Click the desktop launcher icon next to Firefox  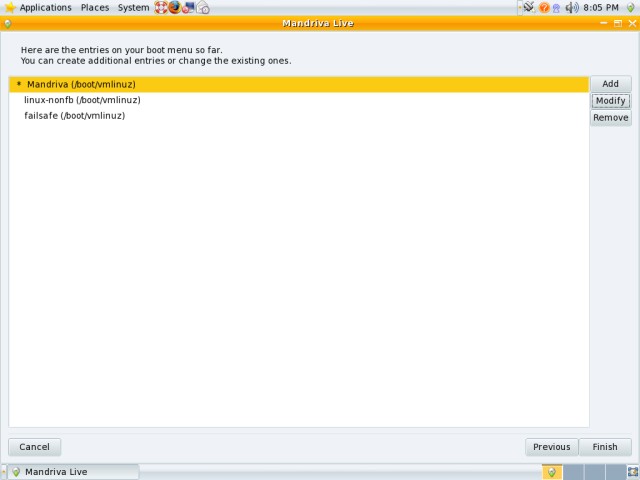point(188,7)
